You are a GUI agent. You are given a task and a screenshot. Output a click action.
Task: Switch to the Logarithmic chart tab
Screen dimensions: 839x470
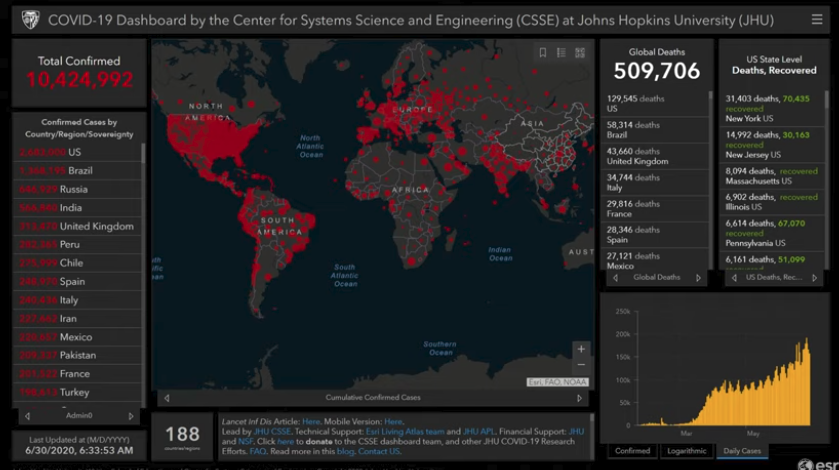click(x=685, y=451)
